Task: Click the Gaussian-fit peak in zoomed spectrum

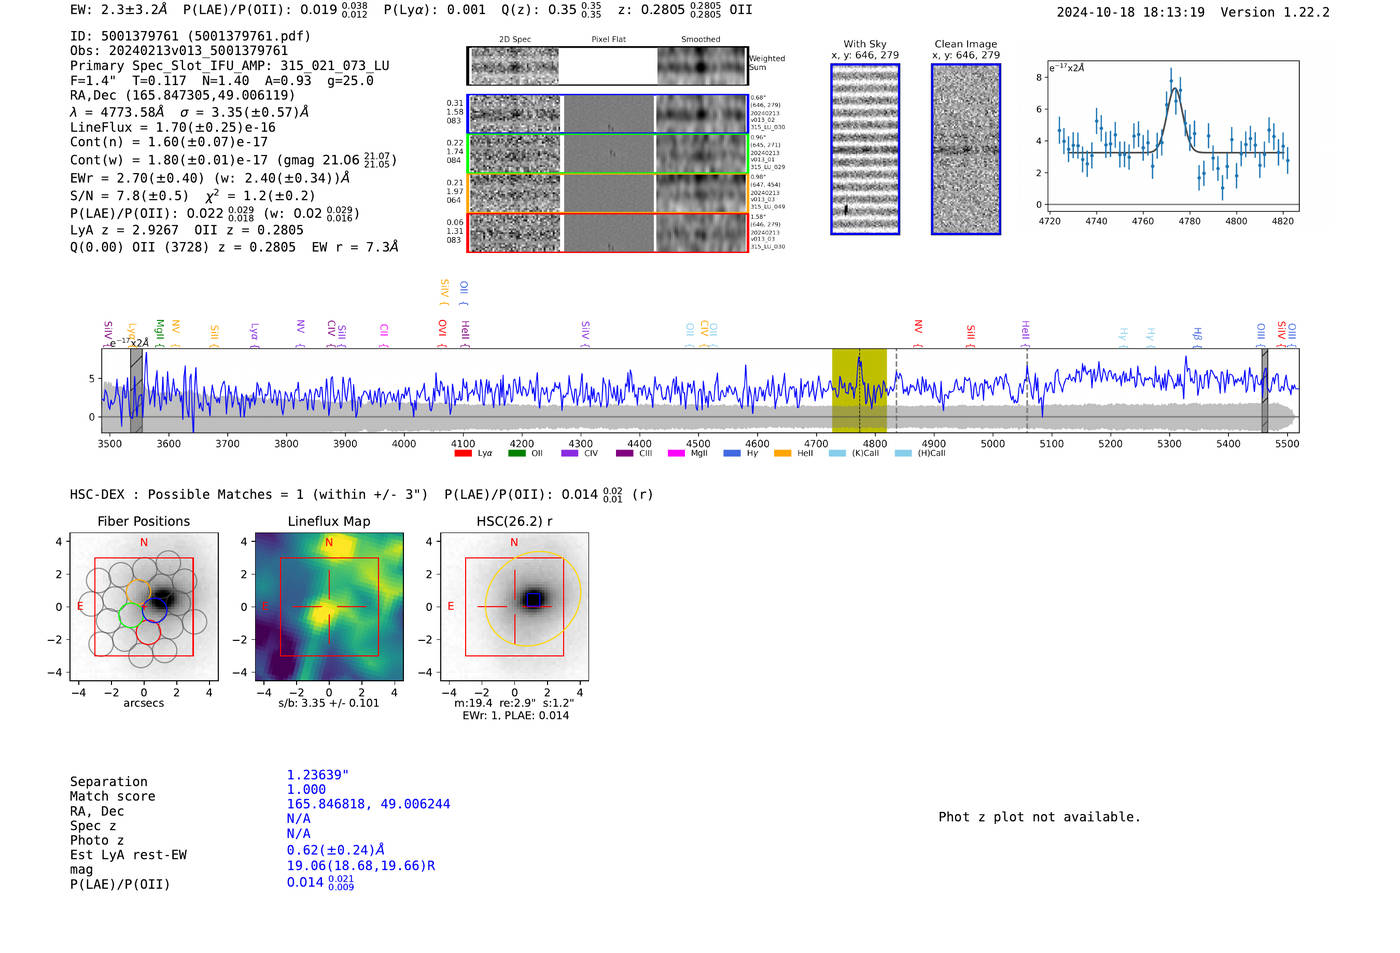Action: click(x=1174, y=89)
